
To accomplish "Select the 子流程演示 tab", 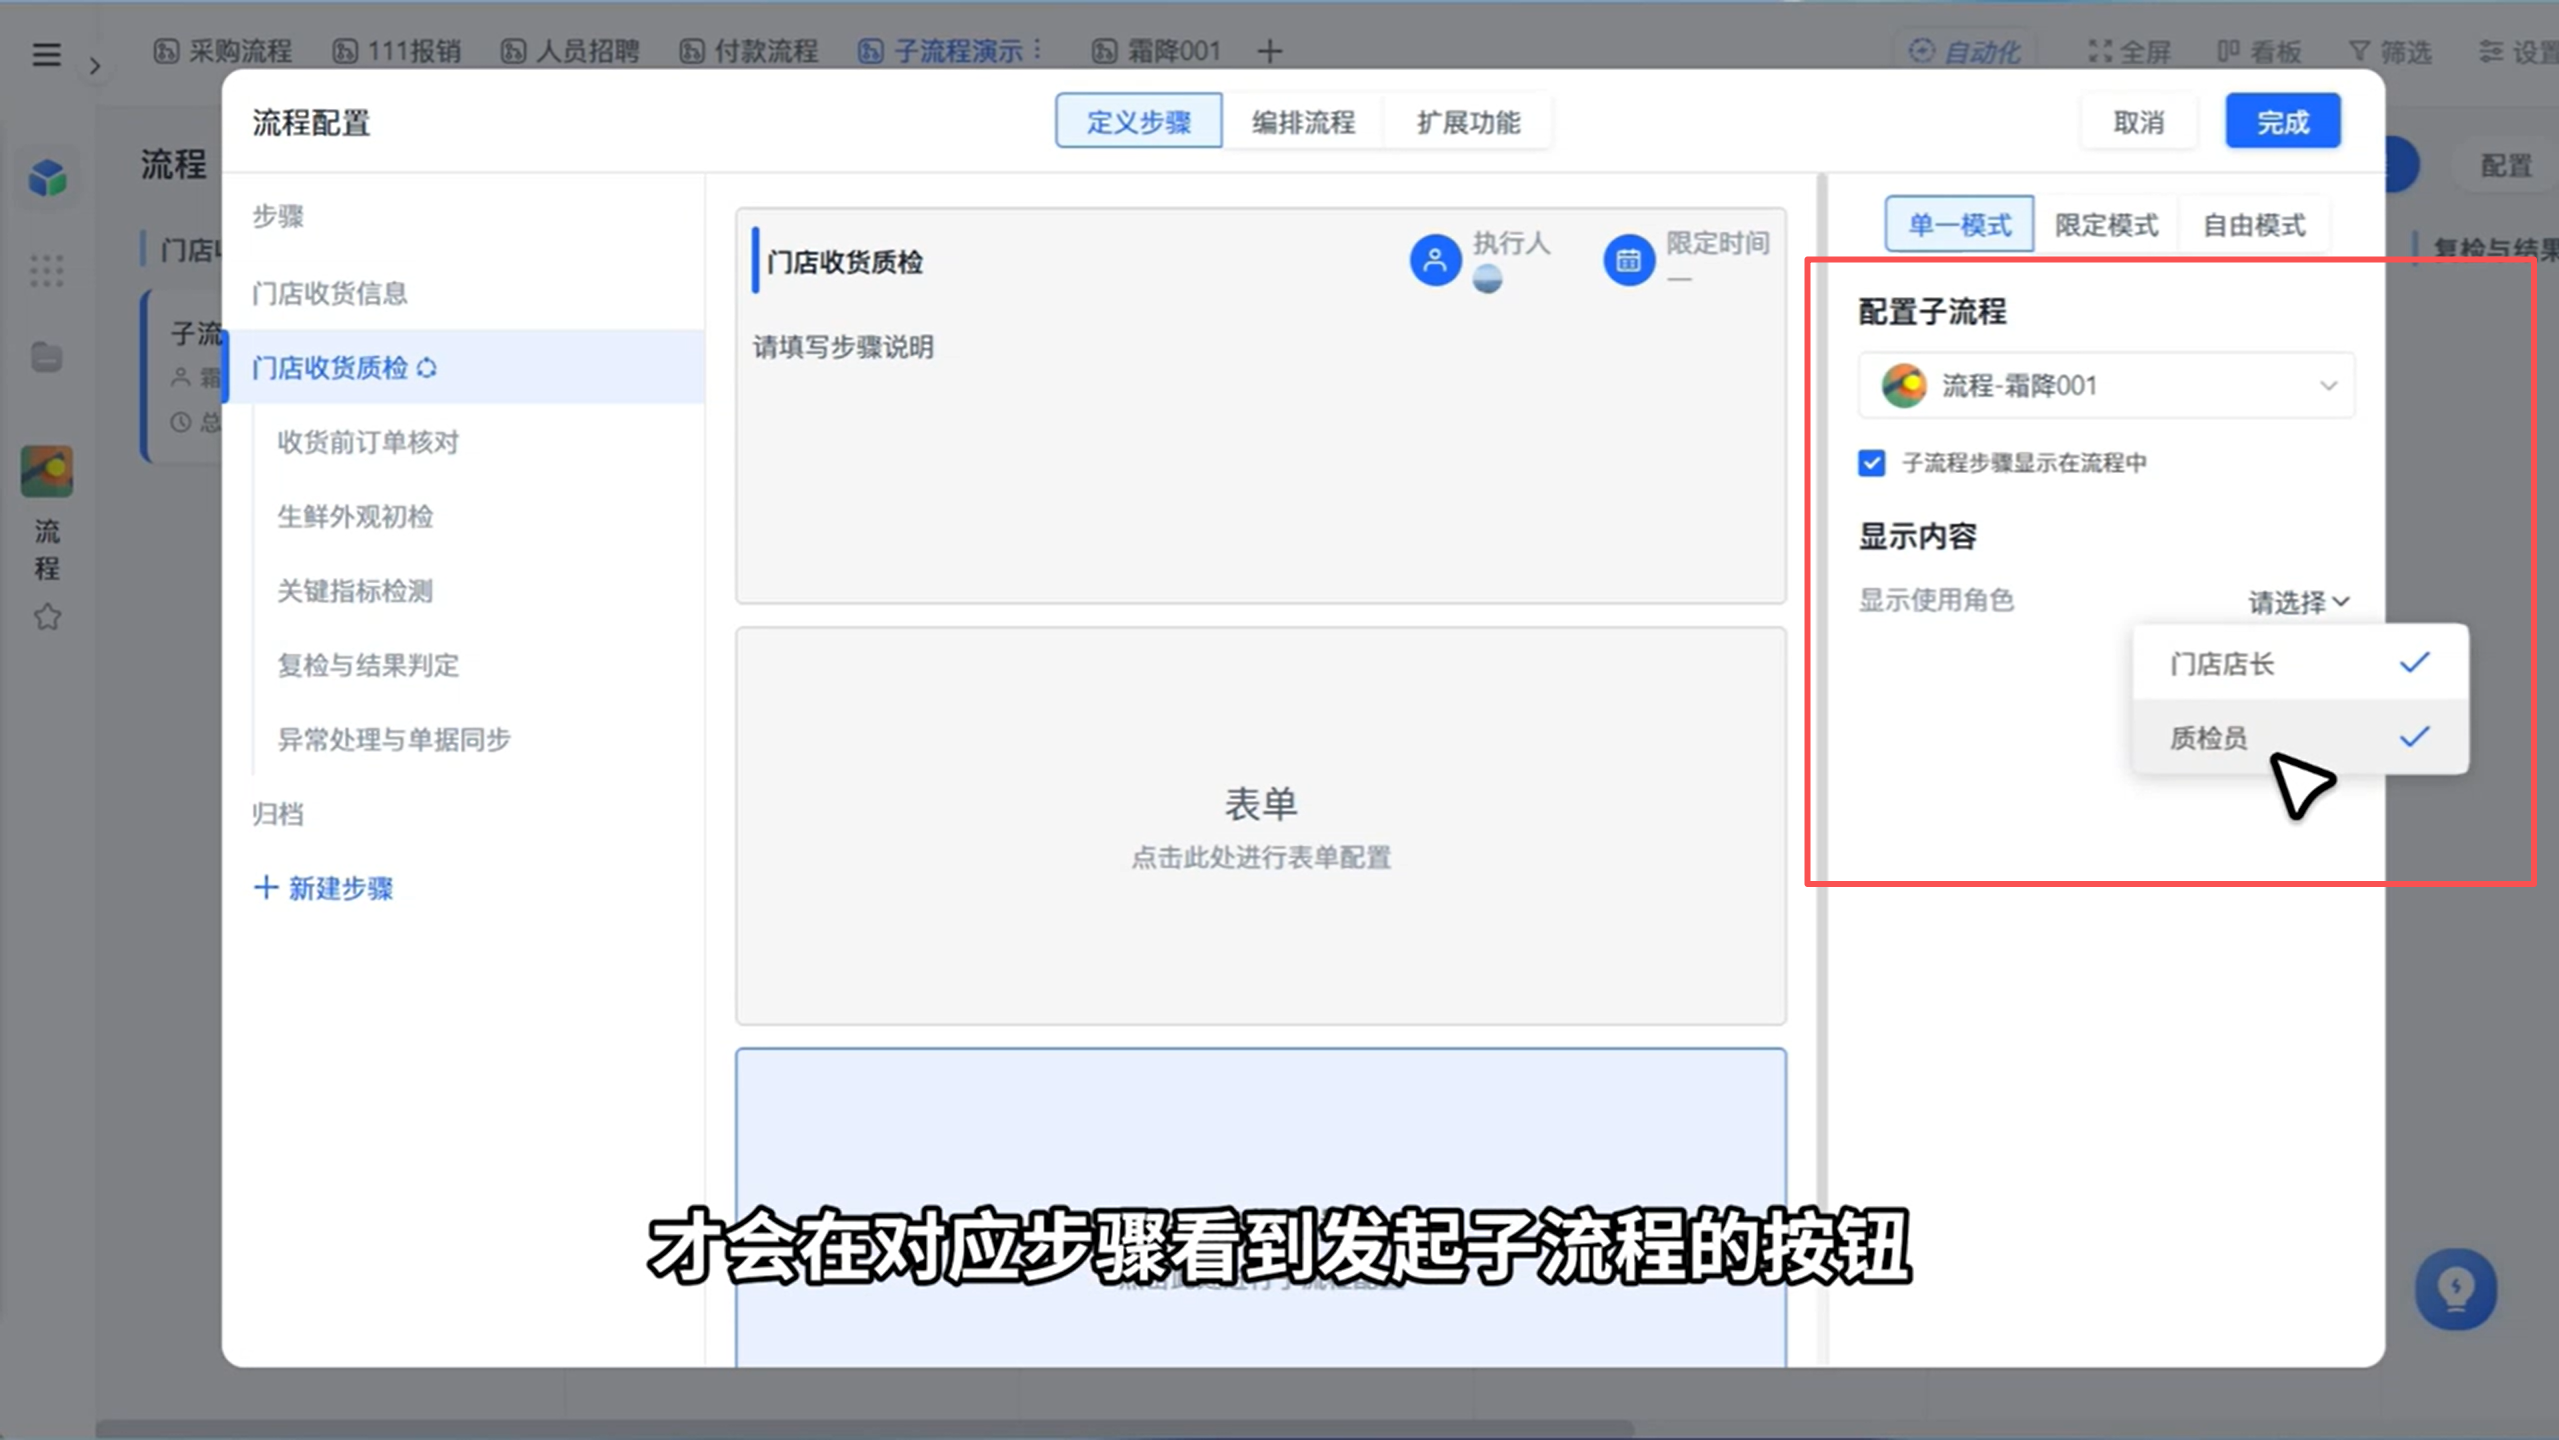I will [x=940, y=50].
